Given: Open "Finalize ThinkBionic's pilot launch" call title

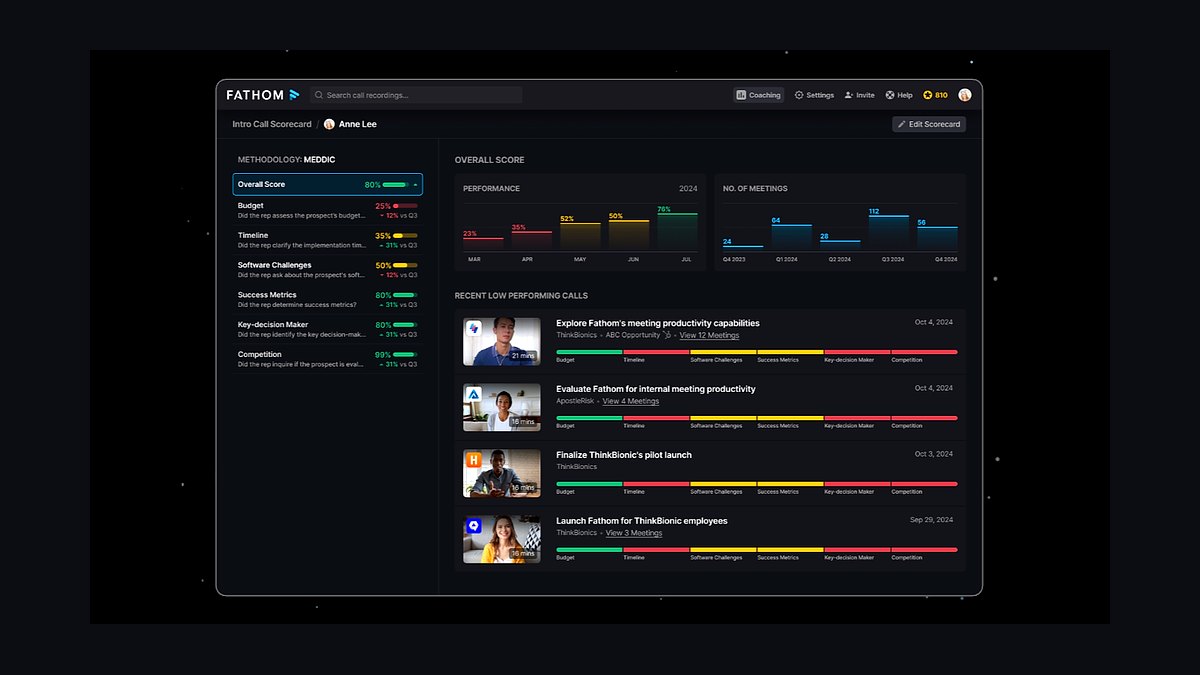Looking at the screenshot, I should (x=624, y=455).
